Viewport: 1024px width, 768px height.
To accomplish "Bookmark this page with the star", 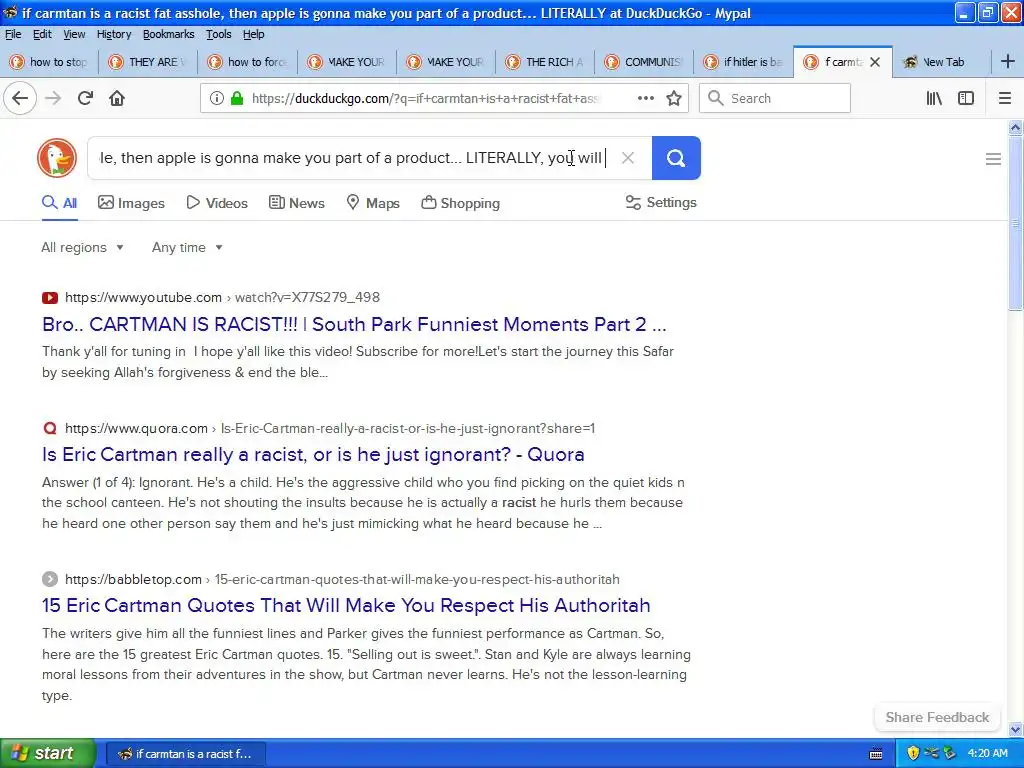I will click(x=674, y=99).
